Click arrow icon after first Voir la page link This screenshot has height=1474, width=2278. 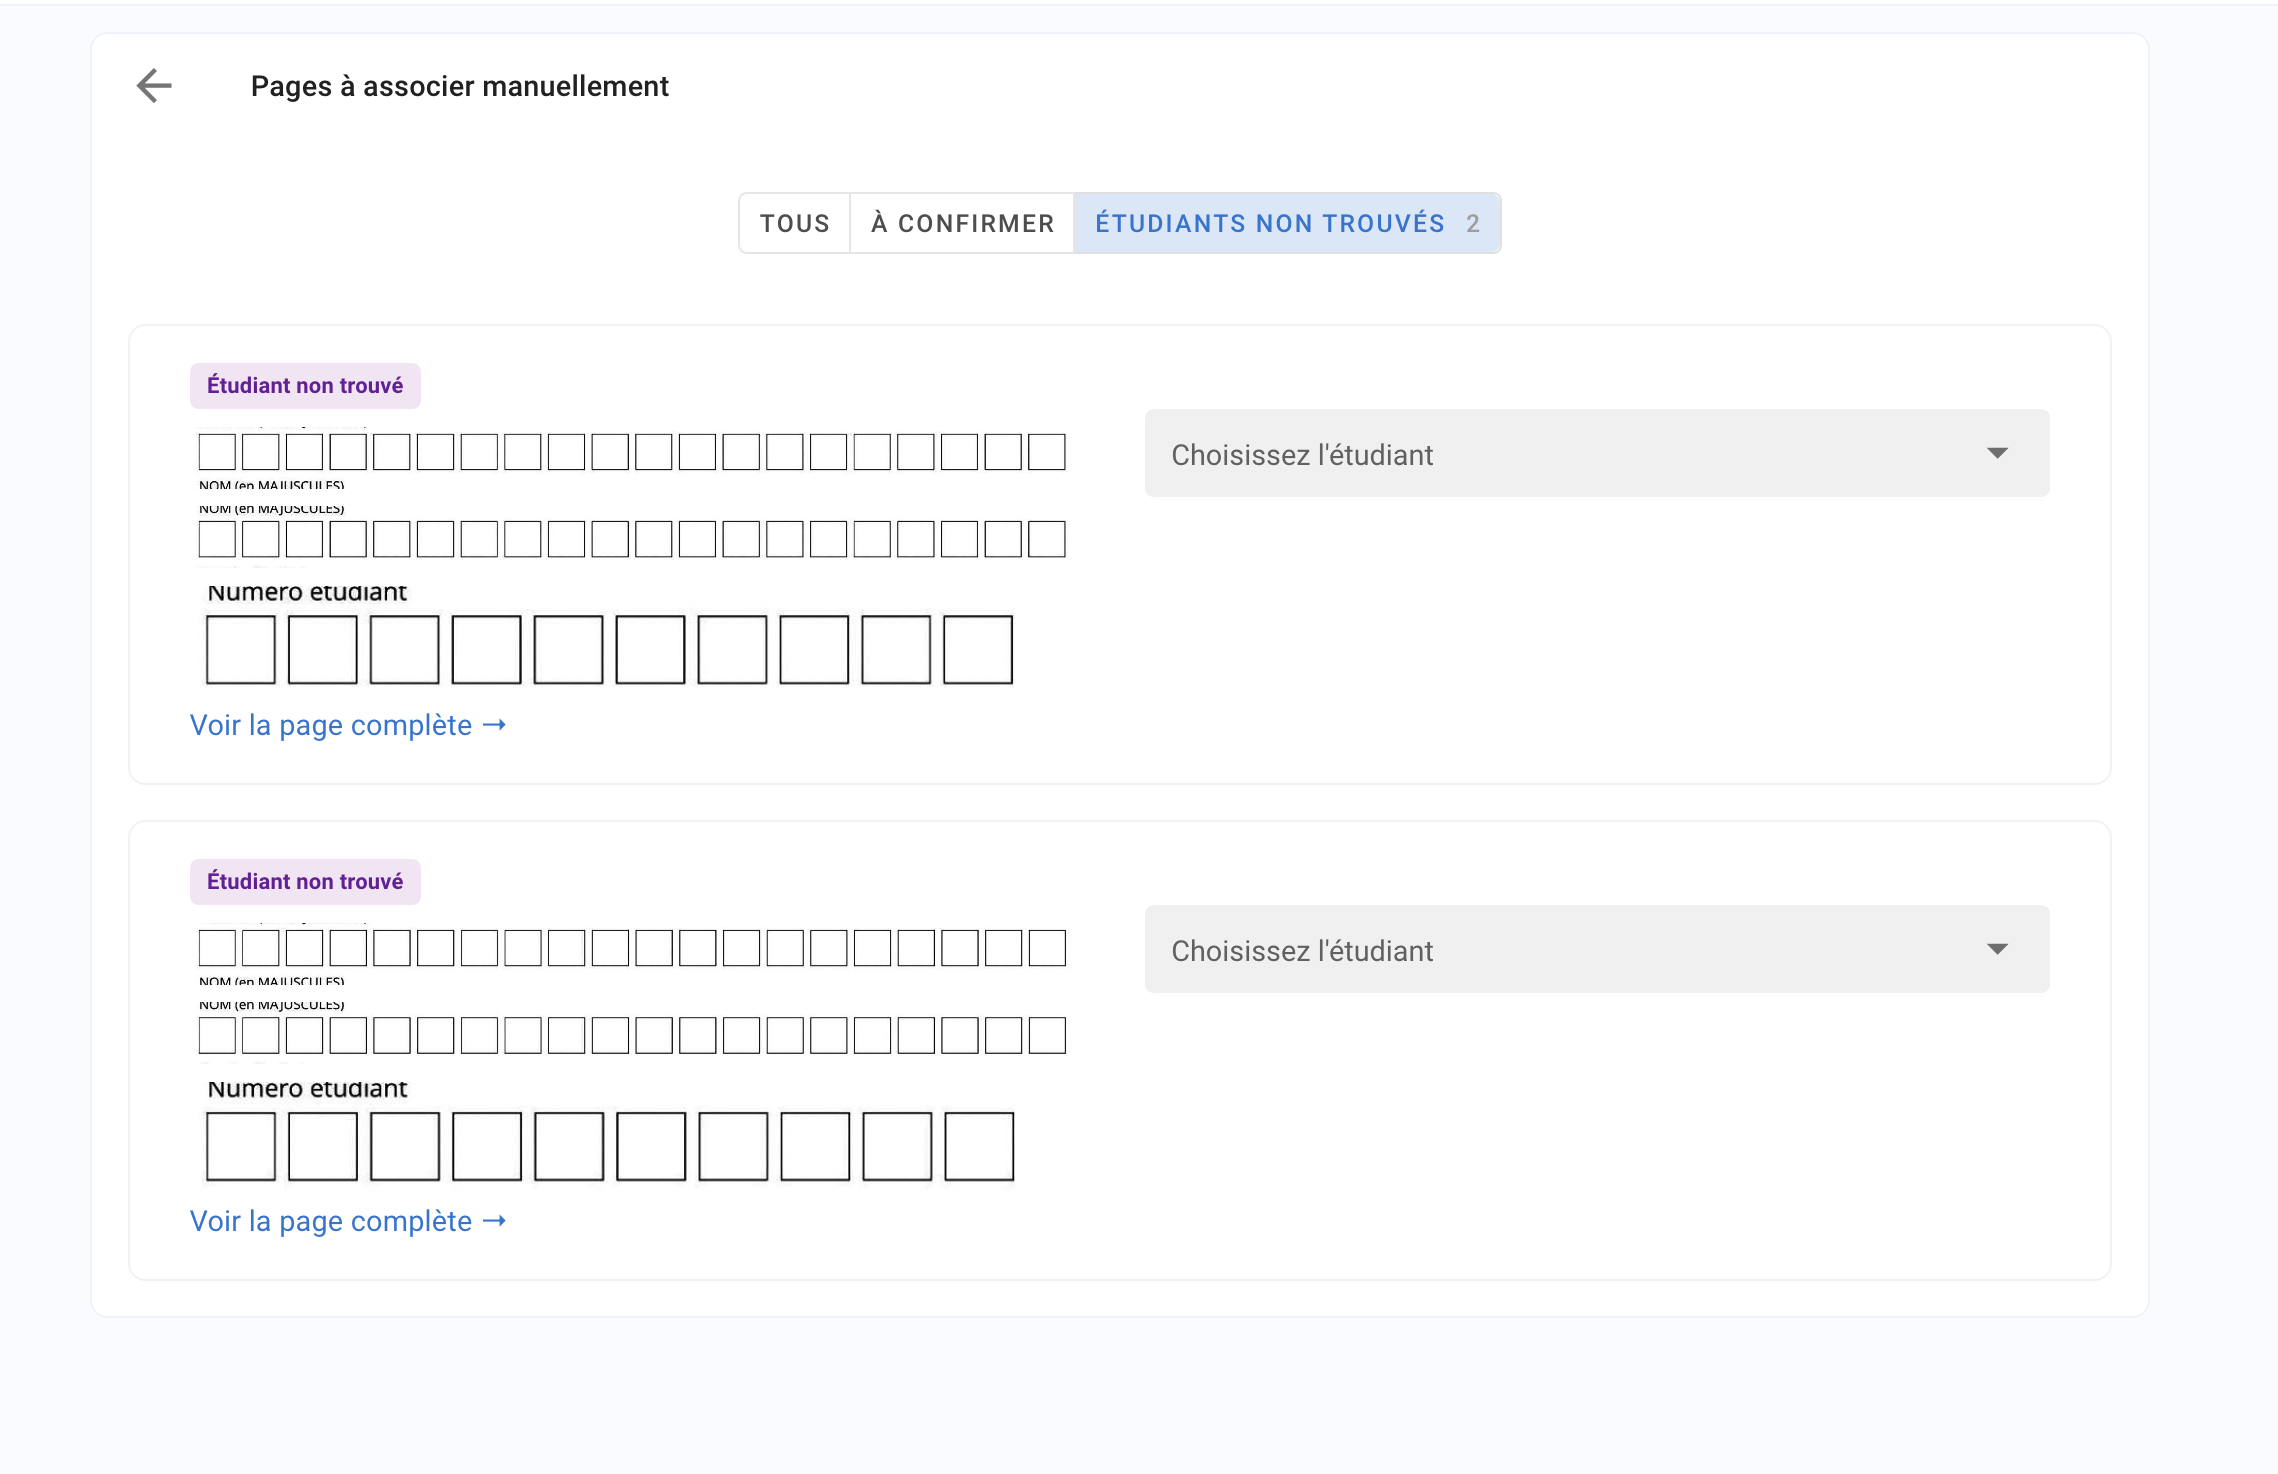(x=495, y=725)
